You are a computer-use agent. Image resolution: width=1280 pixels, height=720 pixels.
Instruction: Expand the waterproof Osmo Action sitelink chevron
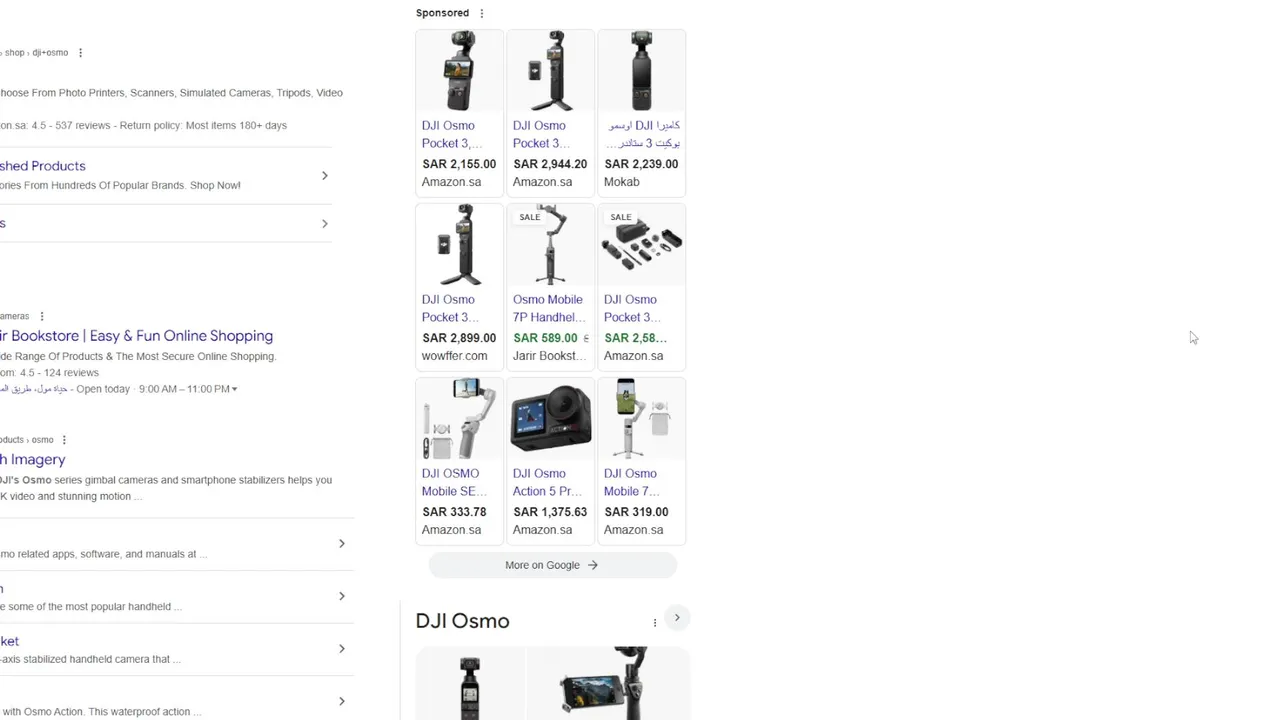coord(341,701)
